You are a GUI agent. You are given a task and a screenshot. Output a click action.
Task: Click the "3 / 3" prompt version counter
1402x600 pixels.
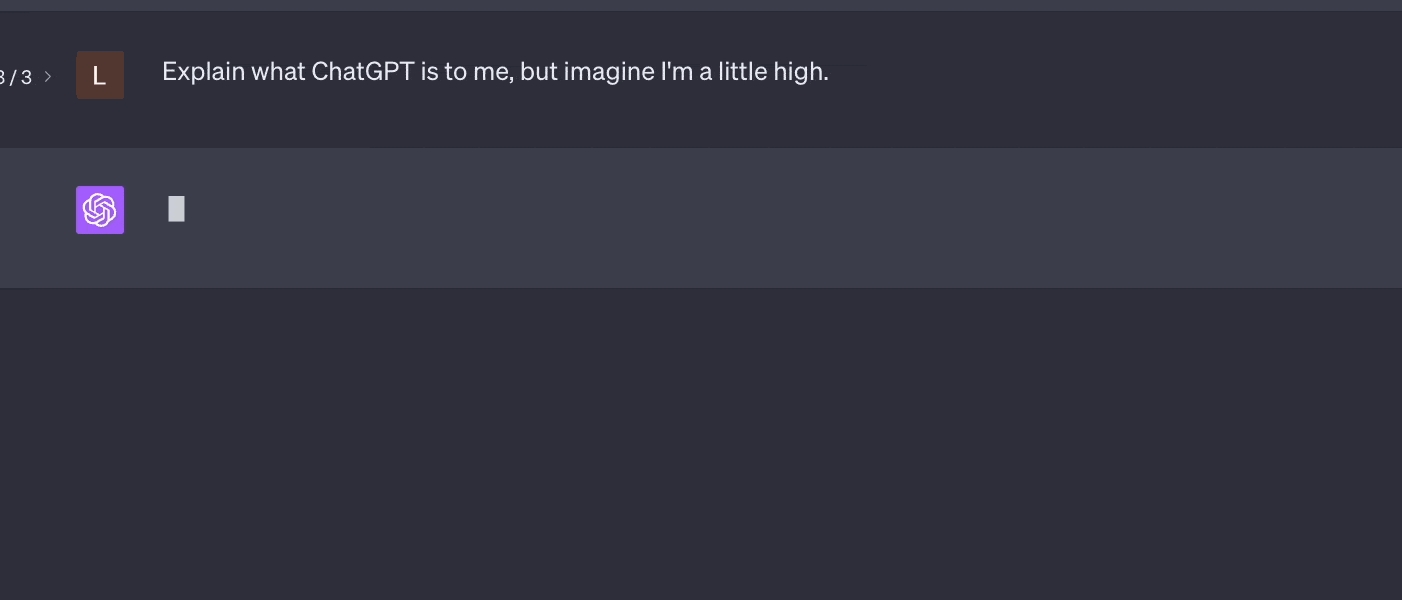[16, 77]
